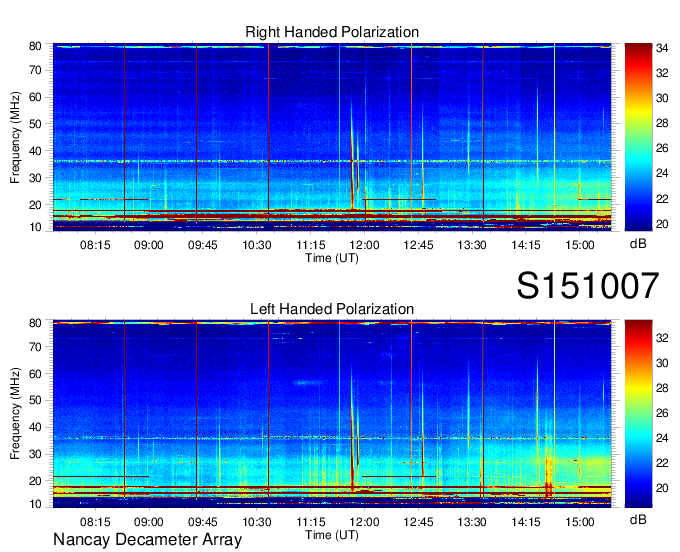Image resolution: width=680 pixels, height=552 pixels.
Task: Click the Left Handed Polarization dB color bar
Action: 638,414
